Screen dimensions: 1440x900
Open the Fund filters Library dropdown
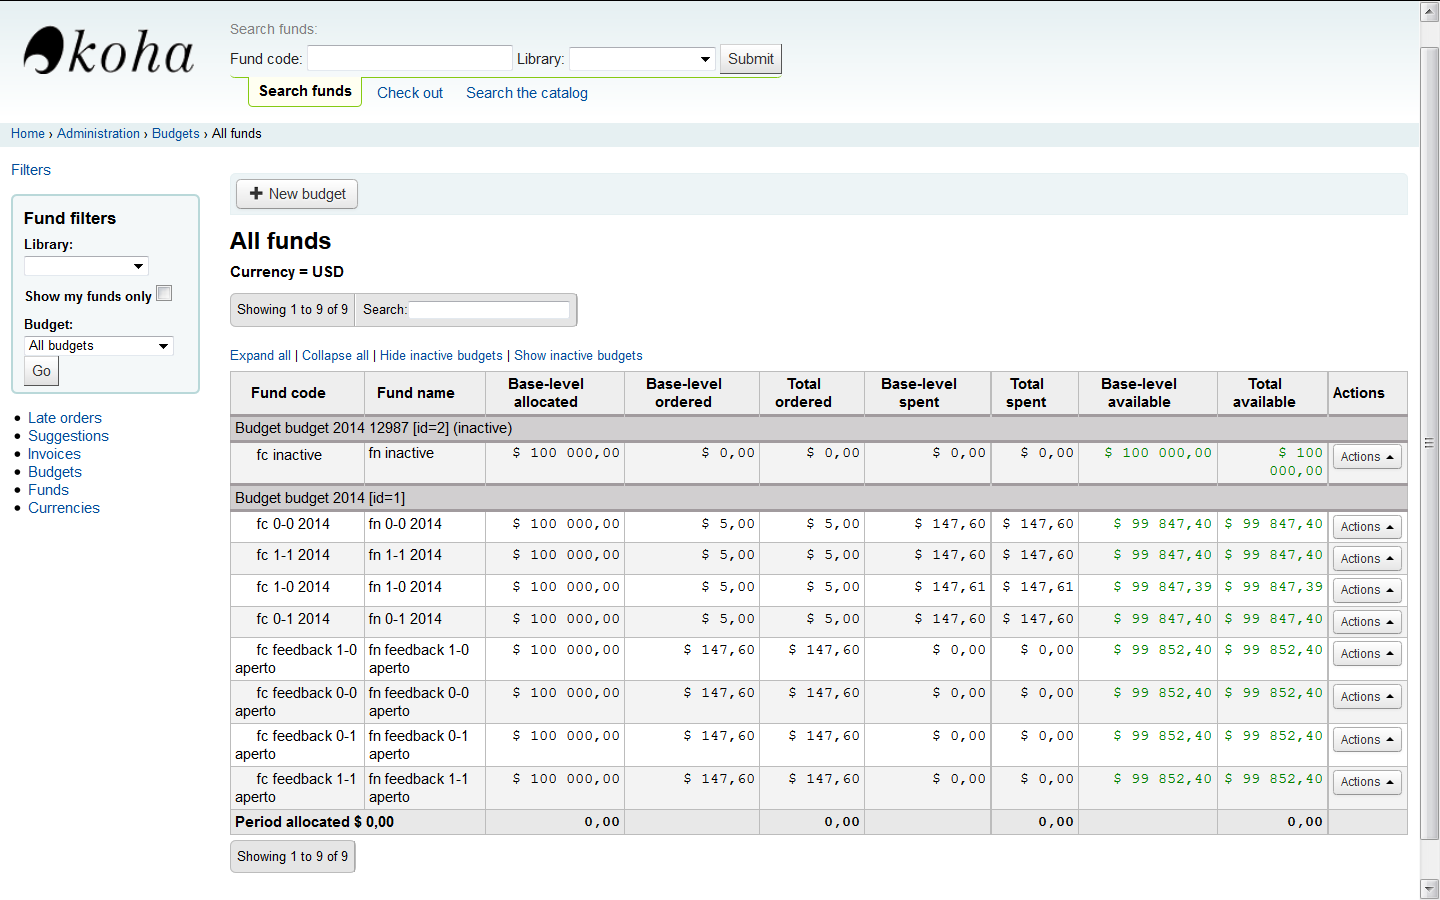tap(86, 266)
